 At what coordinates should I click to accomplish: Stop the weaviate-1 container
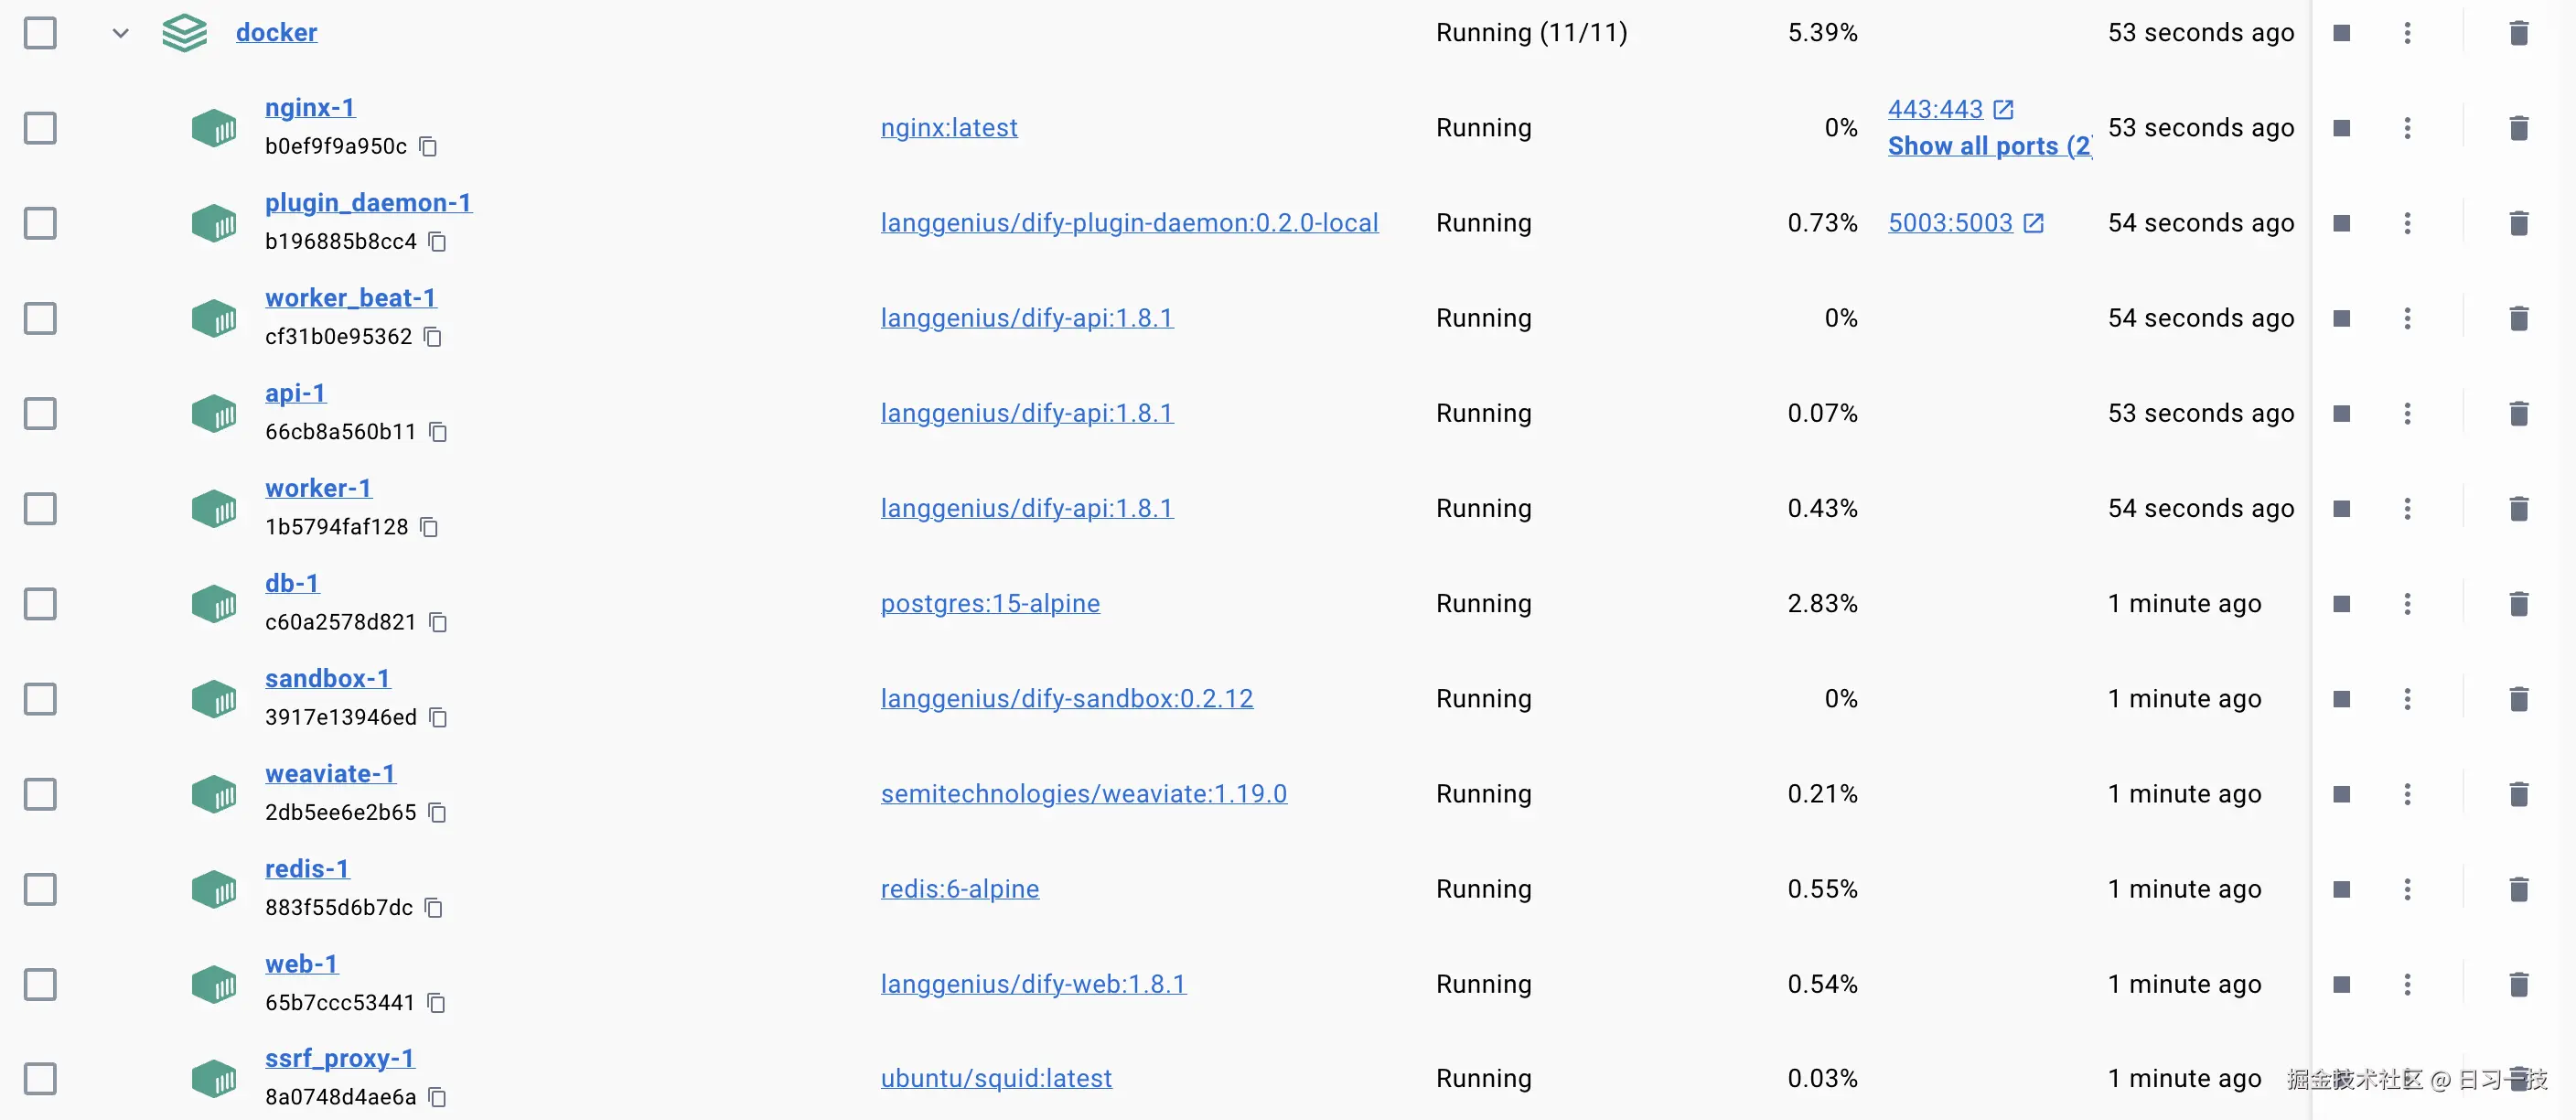2342,794
